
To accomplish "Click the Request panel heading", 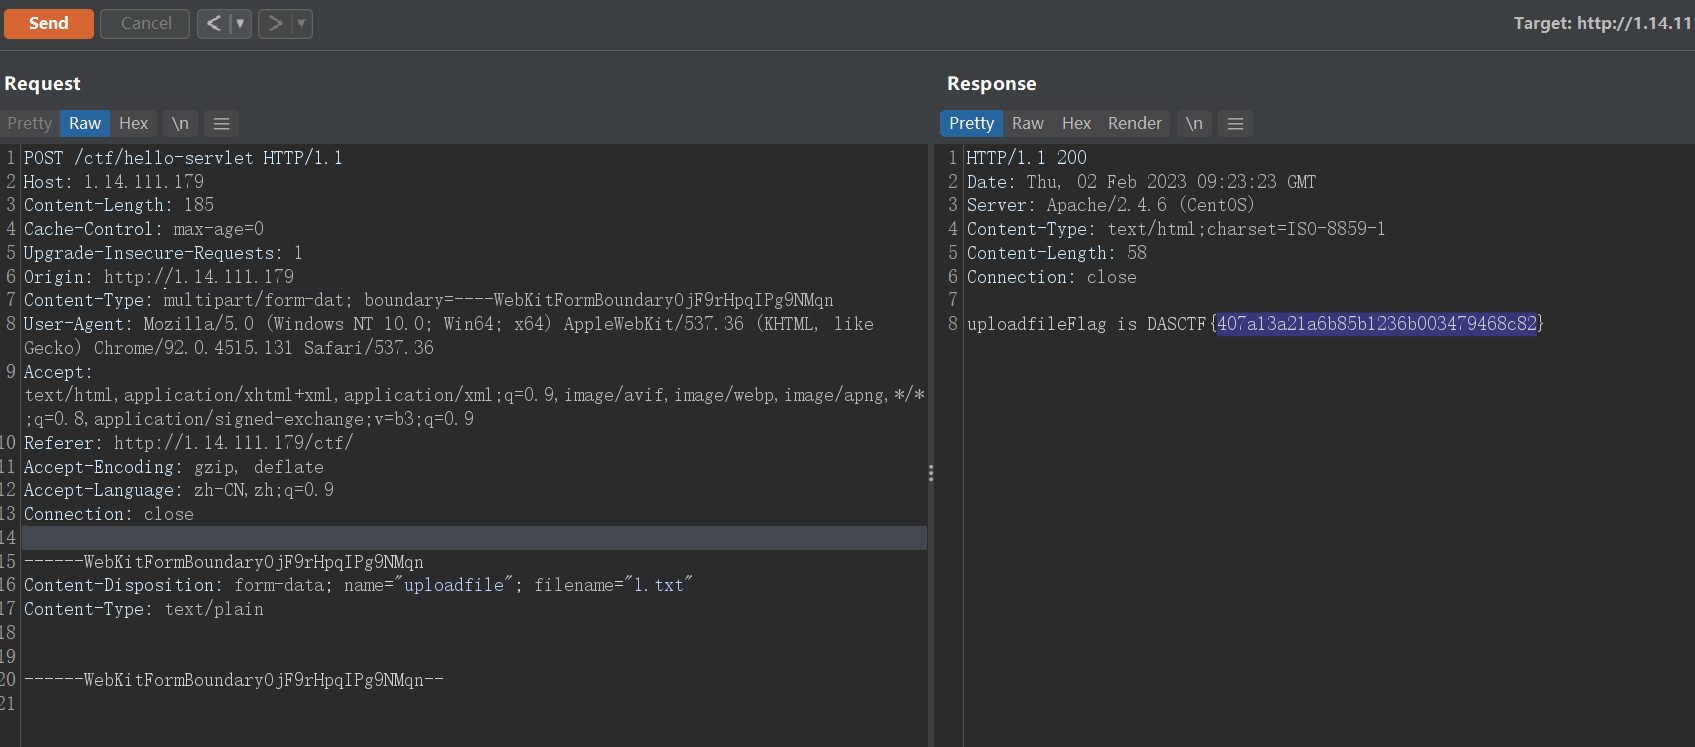I will [42, 84].
